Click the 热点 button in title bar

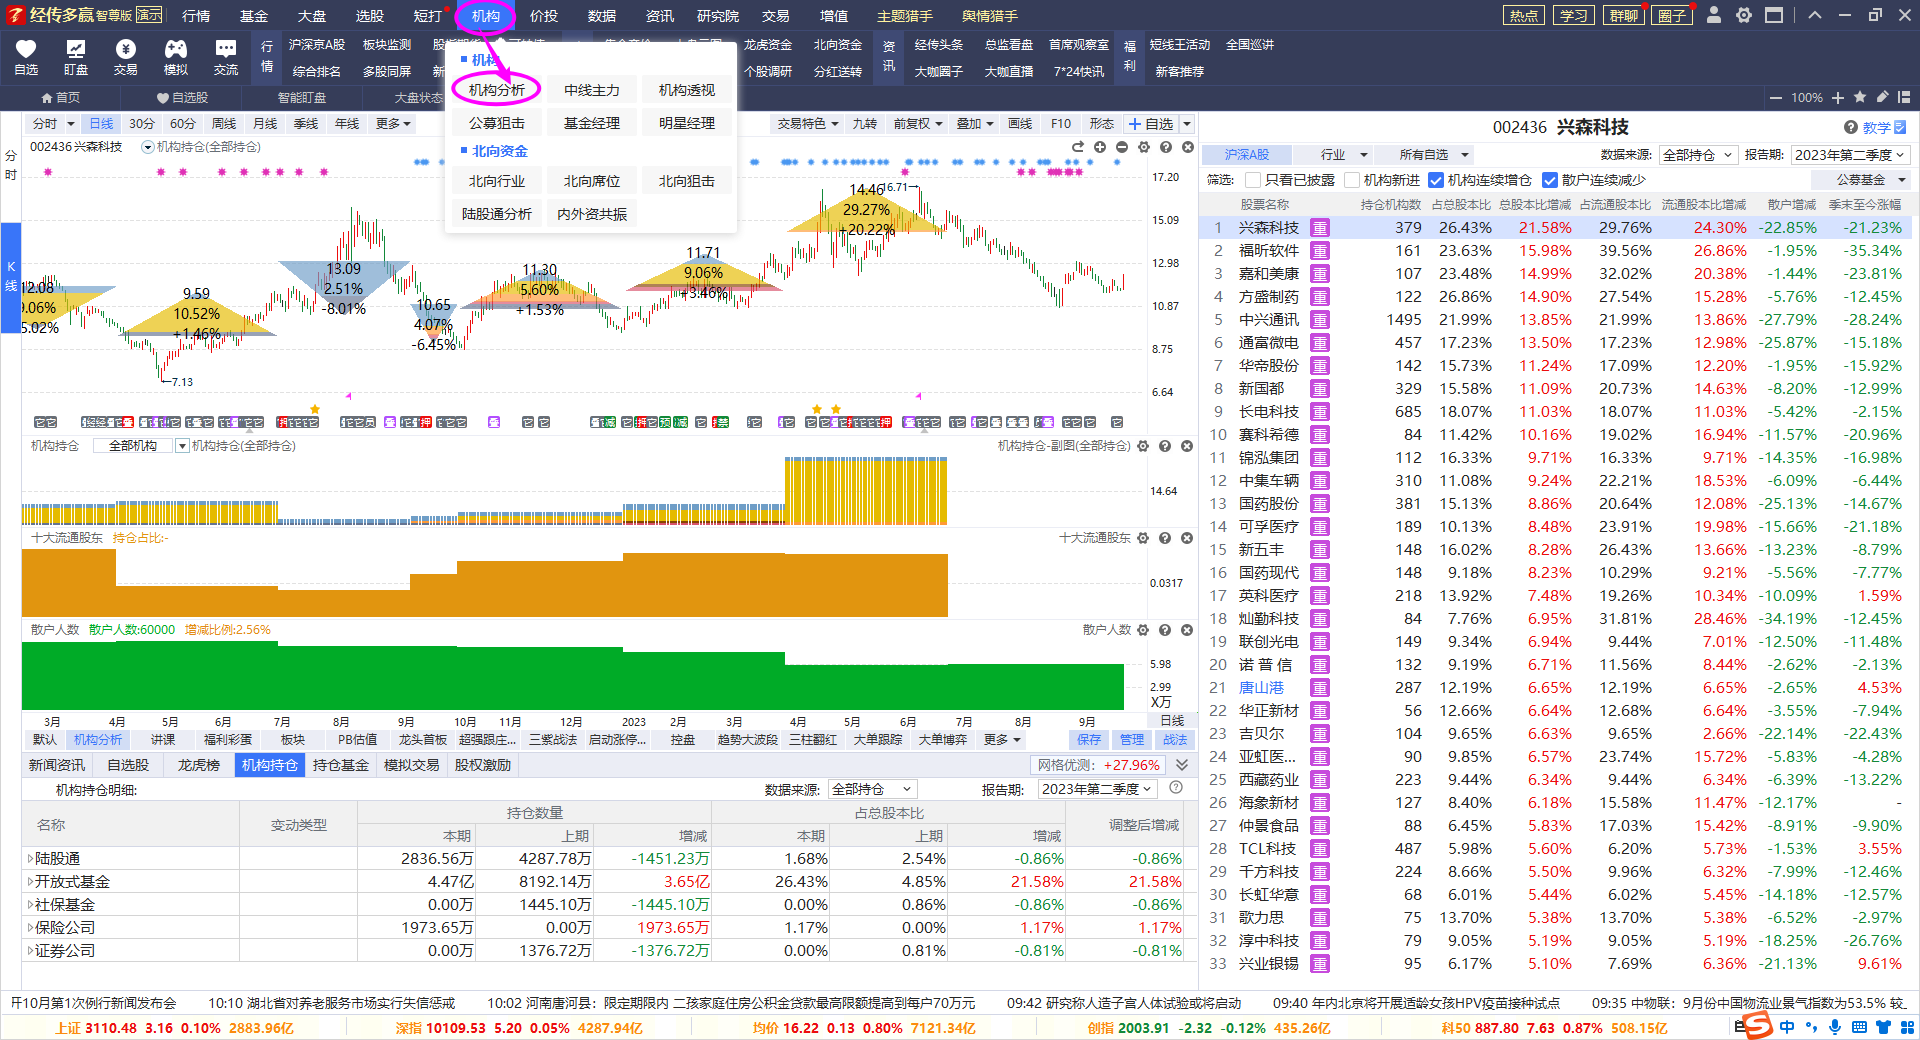(1524, 15)
